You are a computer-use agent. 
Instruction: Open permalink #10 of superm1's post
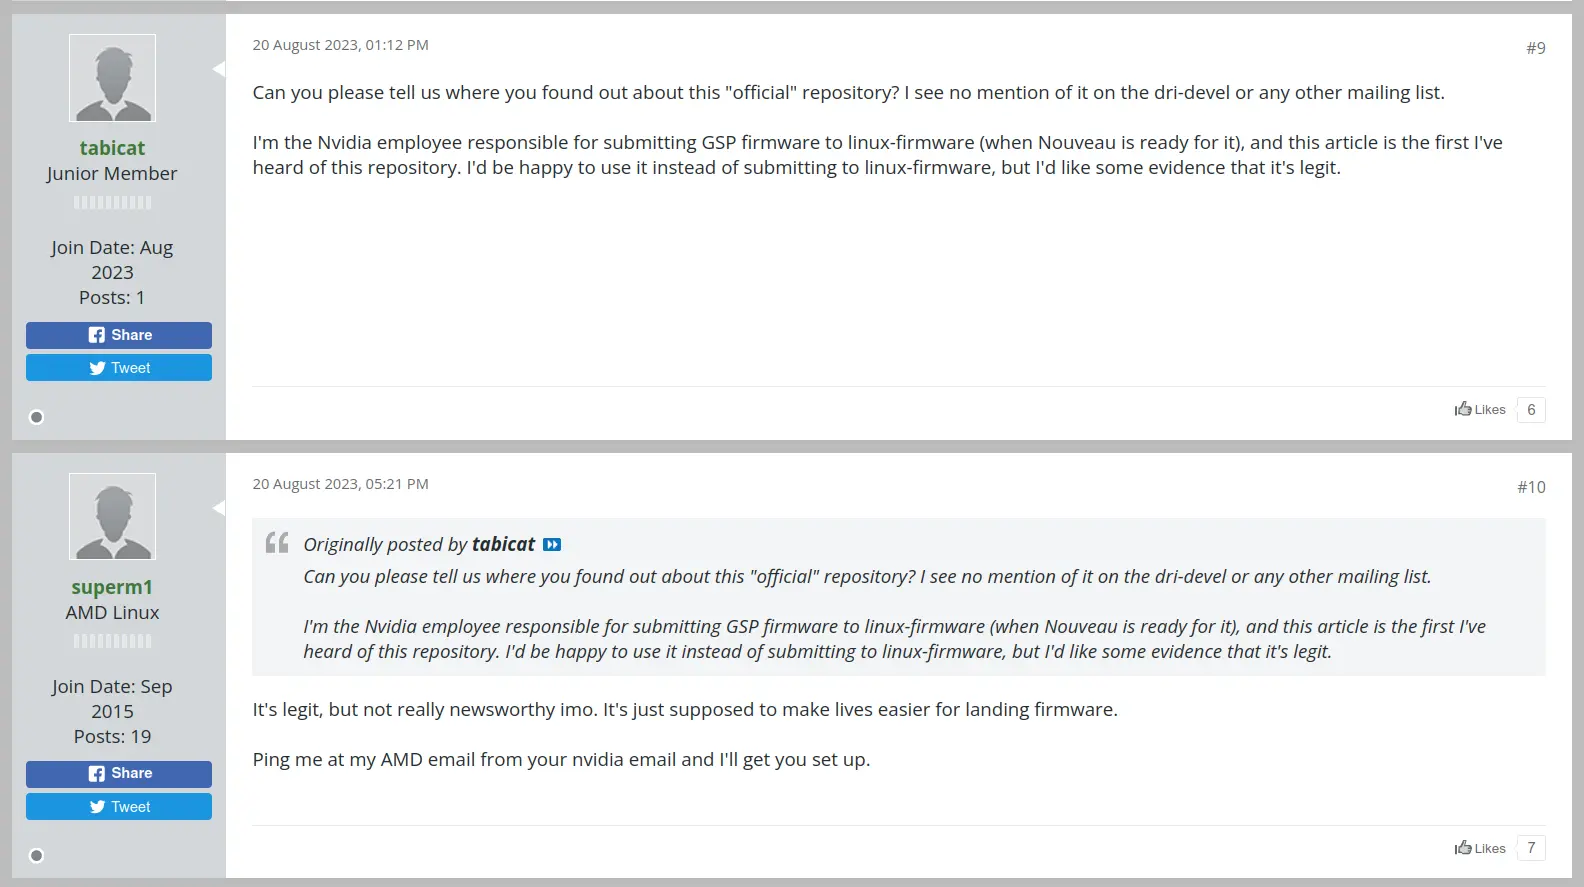[1531, 487]
